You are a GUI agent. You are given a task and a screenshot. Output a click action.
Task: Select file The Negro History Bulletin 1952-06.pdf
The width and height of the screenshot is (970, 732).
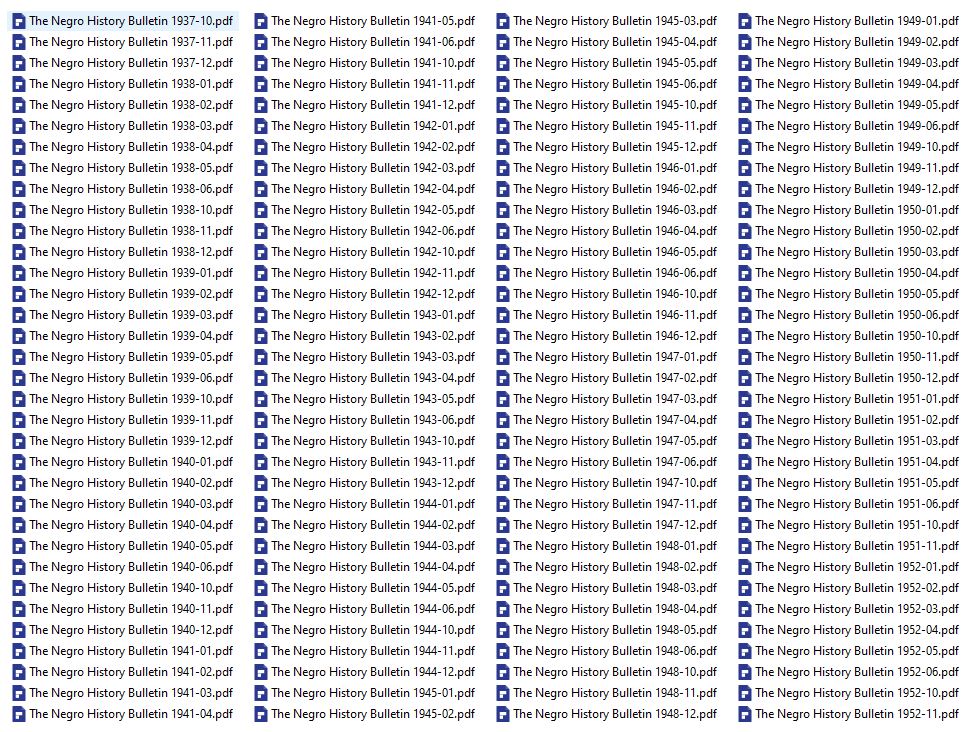(856, 672)
